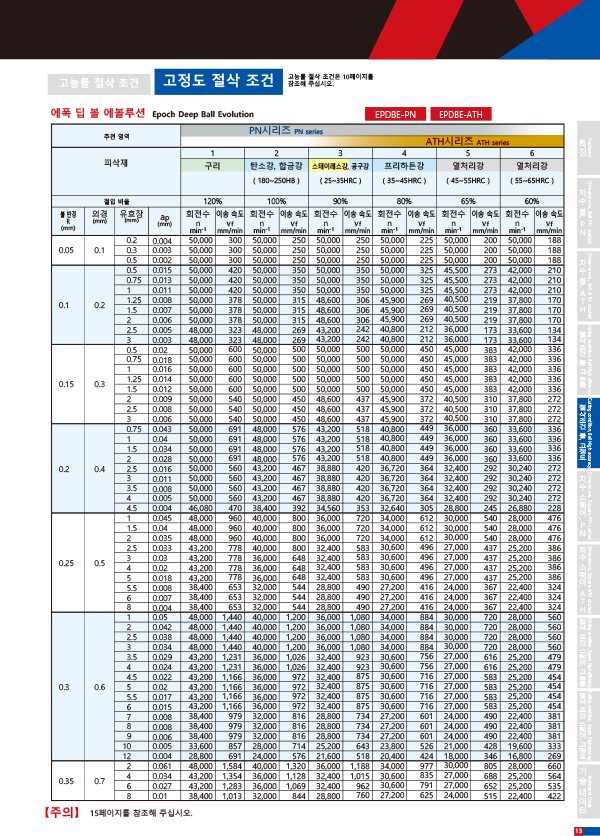Click the 15페이지를 참조해 주십시오 note
The width and height of the screenshot is (600, 836).
(x=141, y=813)
